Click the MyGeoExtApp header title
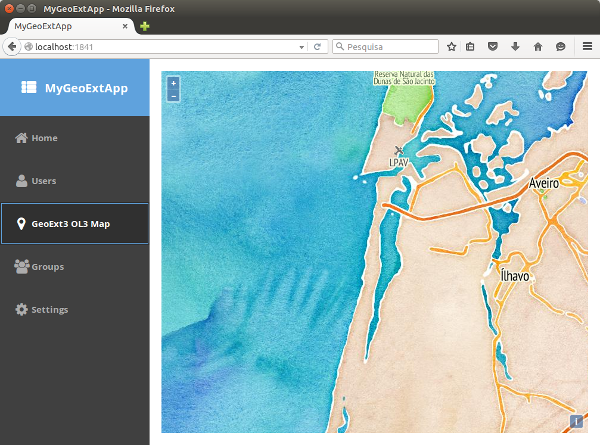Viewport: 600px width, 445px height. point(86,88)
